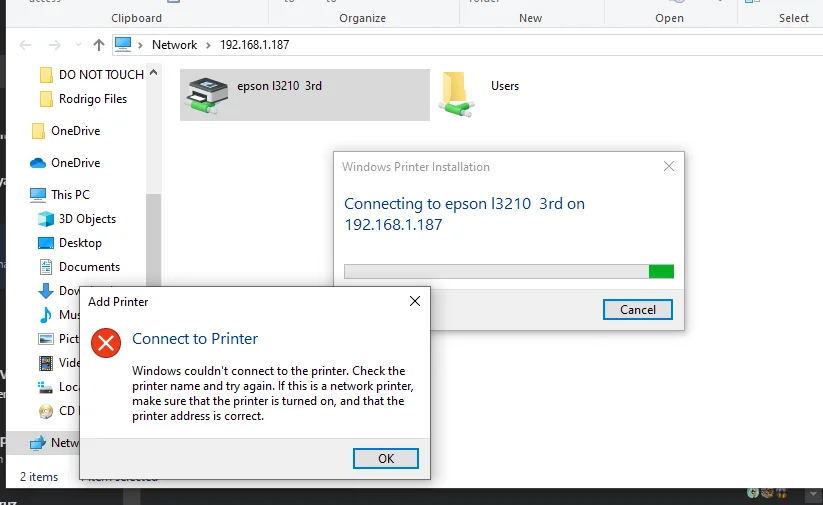Click 192.168.1.187 in the address path
Screen dimensions: 823x505
click(255, 45)
